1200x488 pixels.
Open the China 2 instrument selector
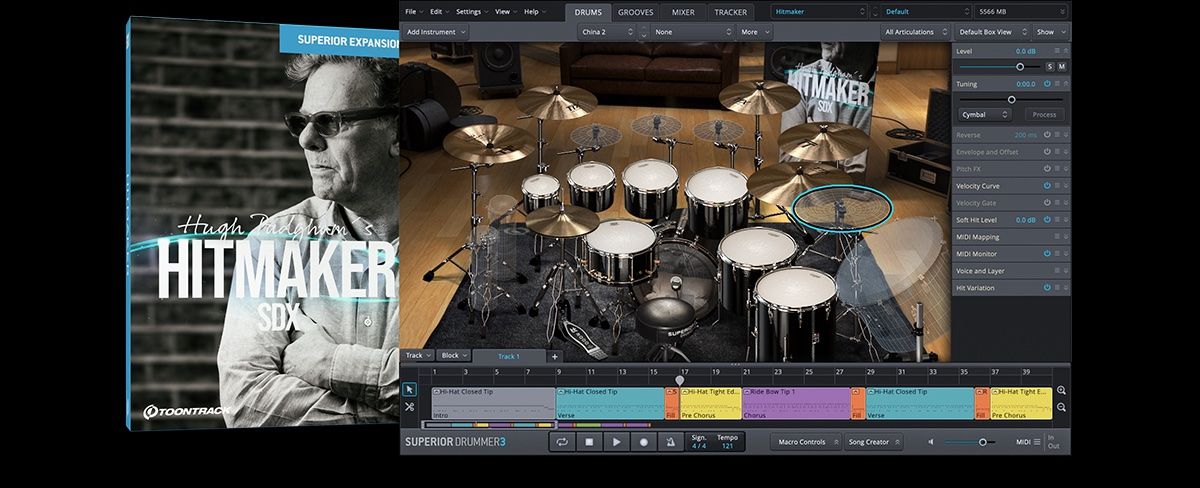(x=608, y=32)
